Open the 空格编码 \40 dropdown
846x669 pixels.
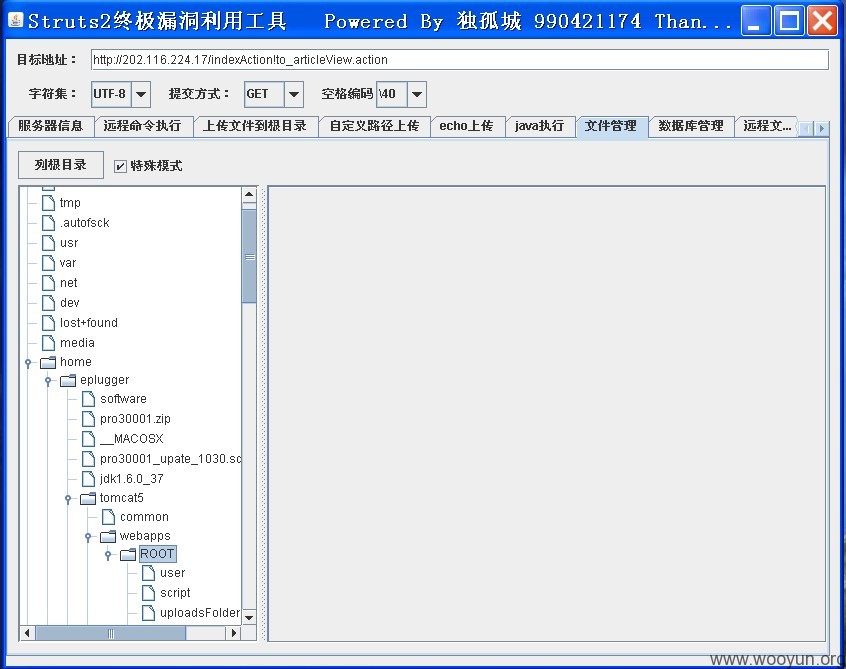coord(417,94)
